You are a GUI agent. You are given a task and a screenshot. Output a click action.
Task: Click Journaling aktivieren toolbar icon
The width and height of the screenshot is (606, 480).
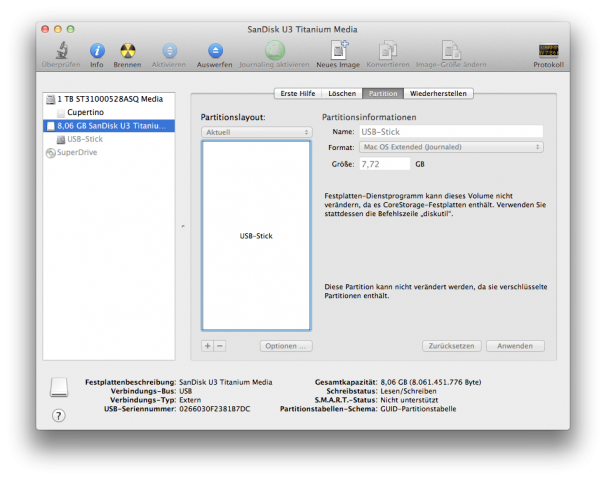point(274,50)
